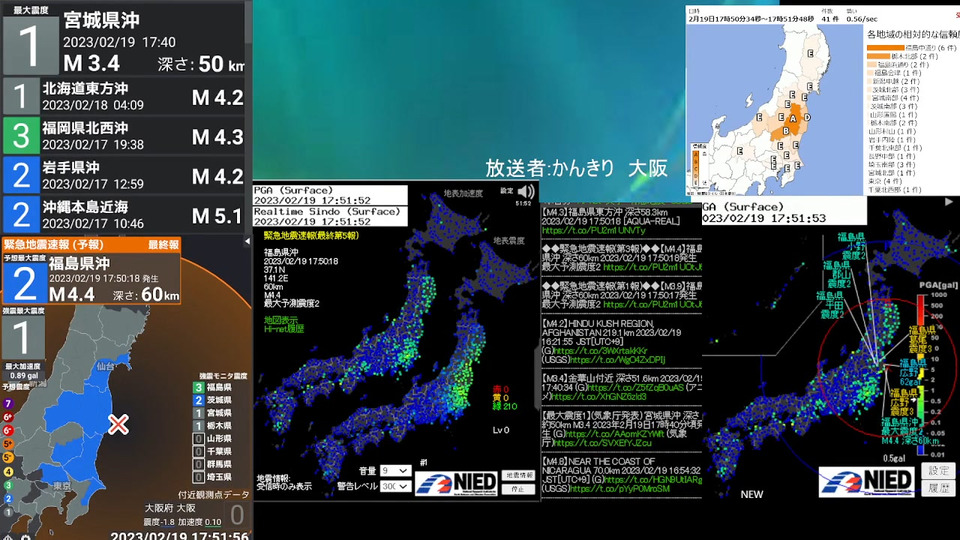Click the play arrow atop right PGA map
Screen dimensions: 960x540
point(948,201)
